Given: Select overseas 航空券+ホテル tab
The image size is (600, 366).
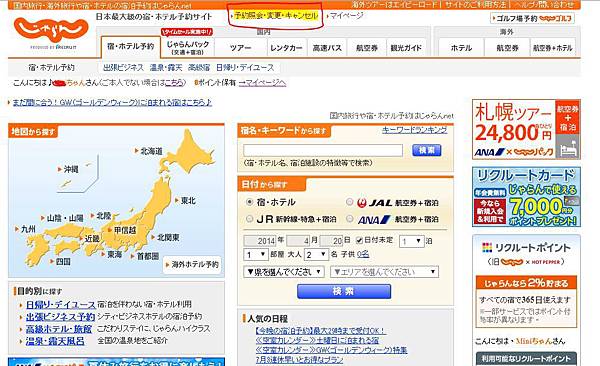Looking at the screenshot, I should pyautogui.click(x=553, y=48).
